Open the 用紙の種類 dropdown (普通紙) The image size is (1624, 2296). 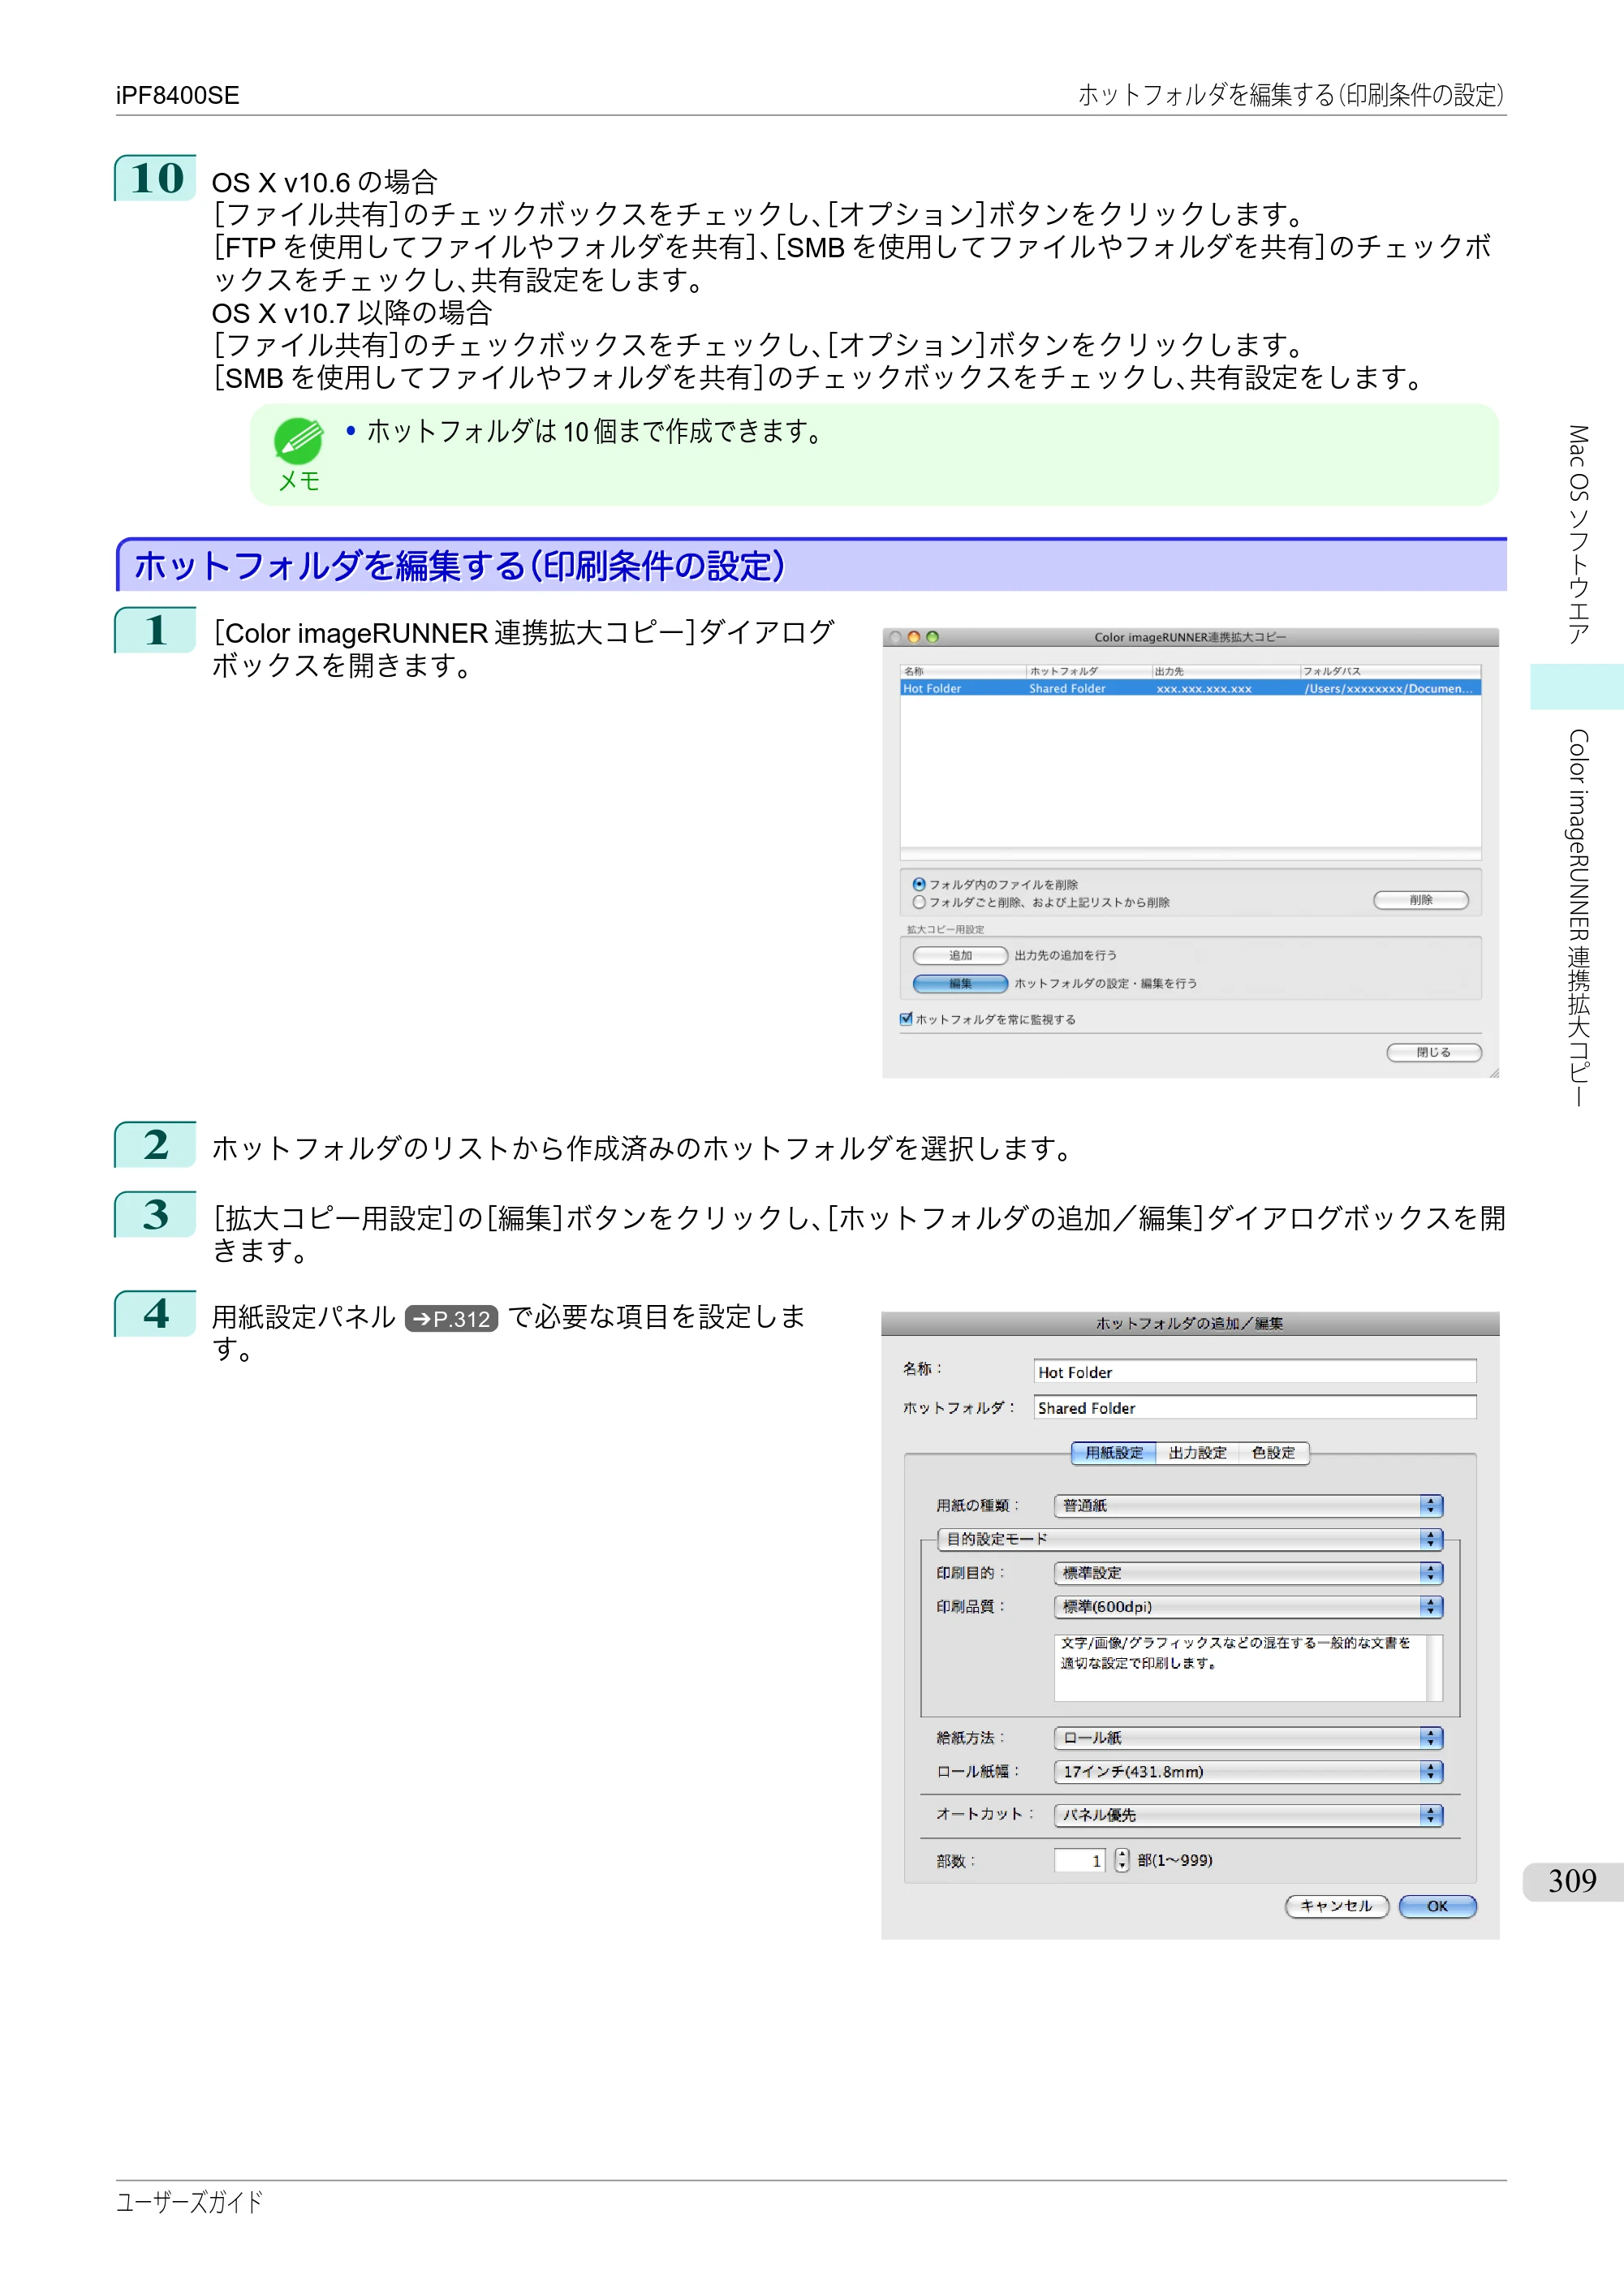[x=1248, y=1505]
